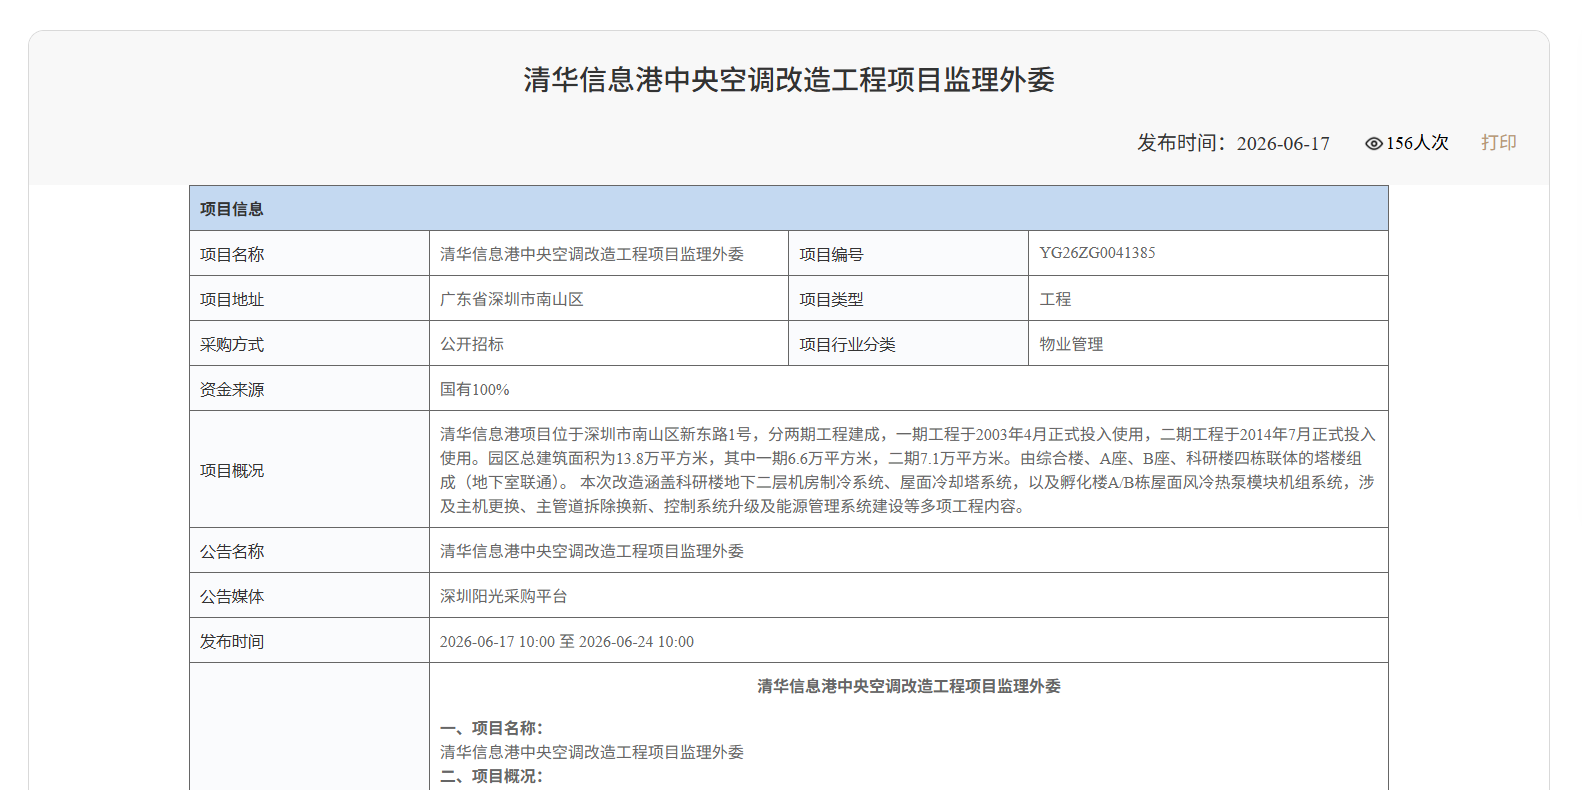
Task: Click the 一、项目名称 section heading
Action: 491,728
